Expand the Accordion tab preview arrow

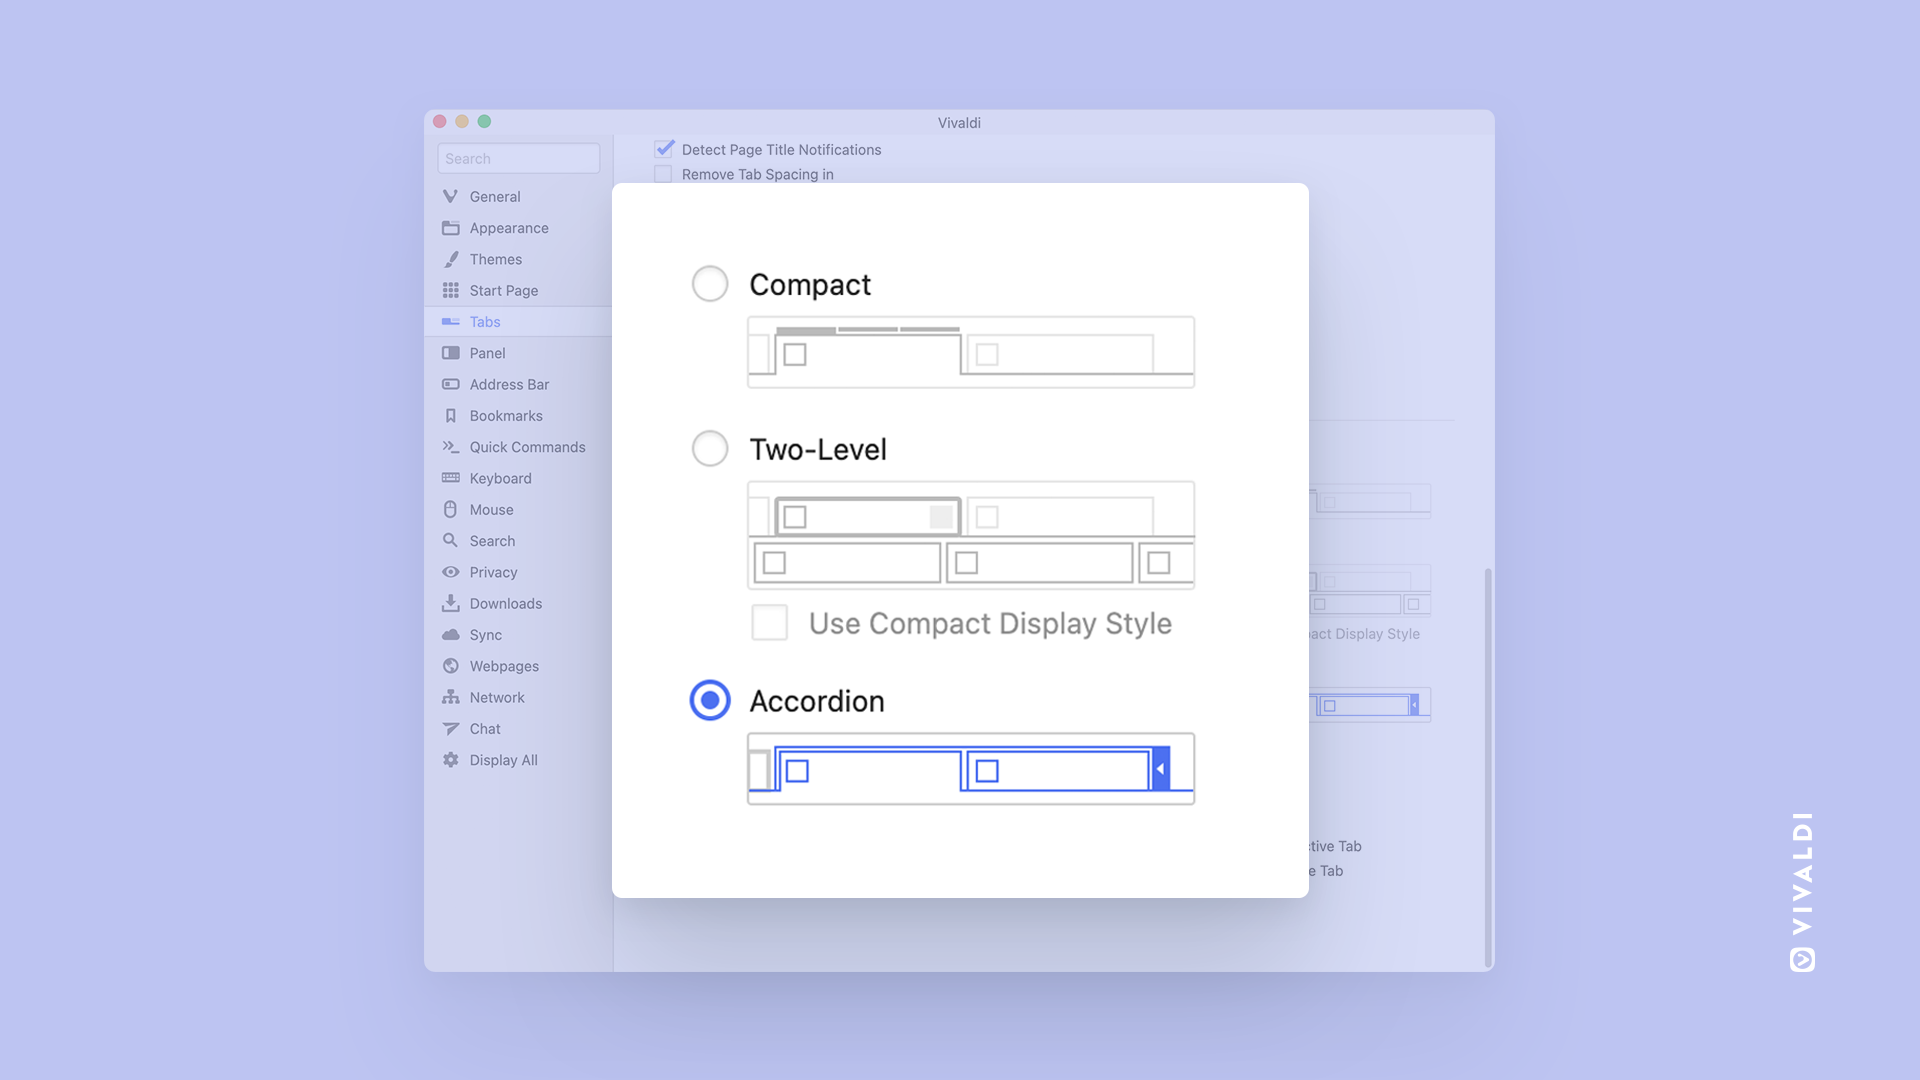coord(1160,769)
